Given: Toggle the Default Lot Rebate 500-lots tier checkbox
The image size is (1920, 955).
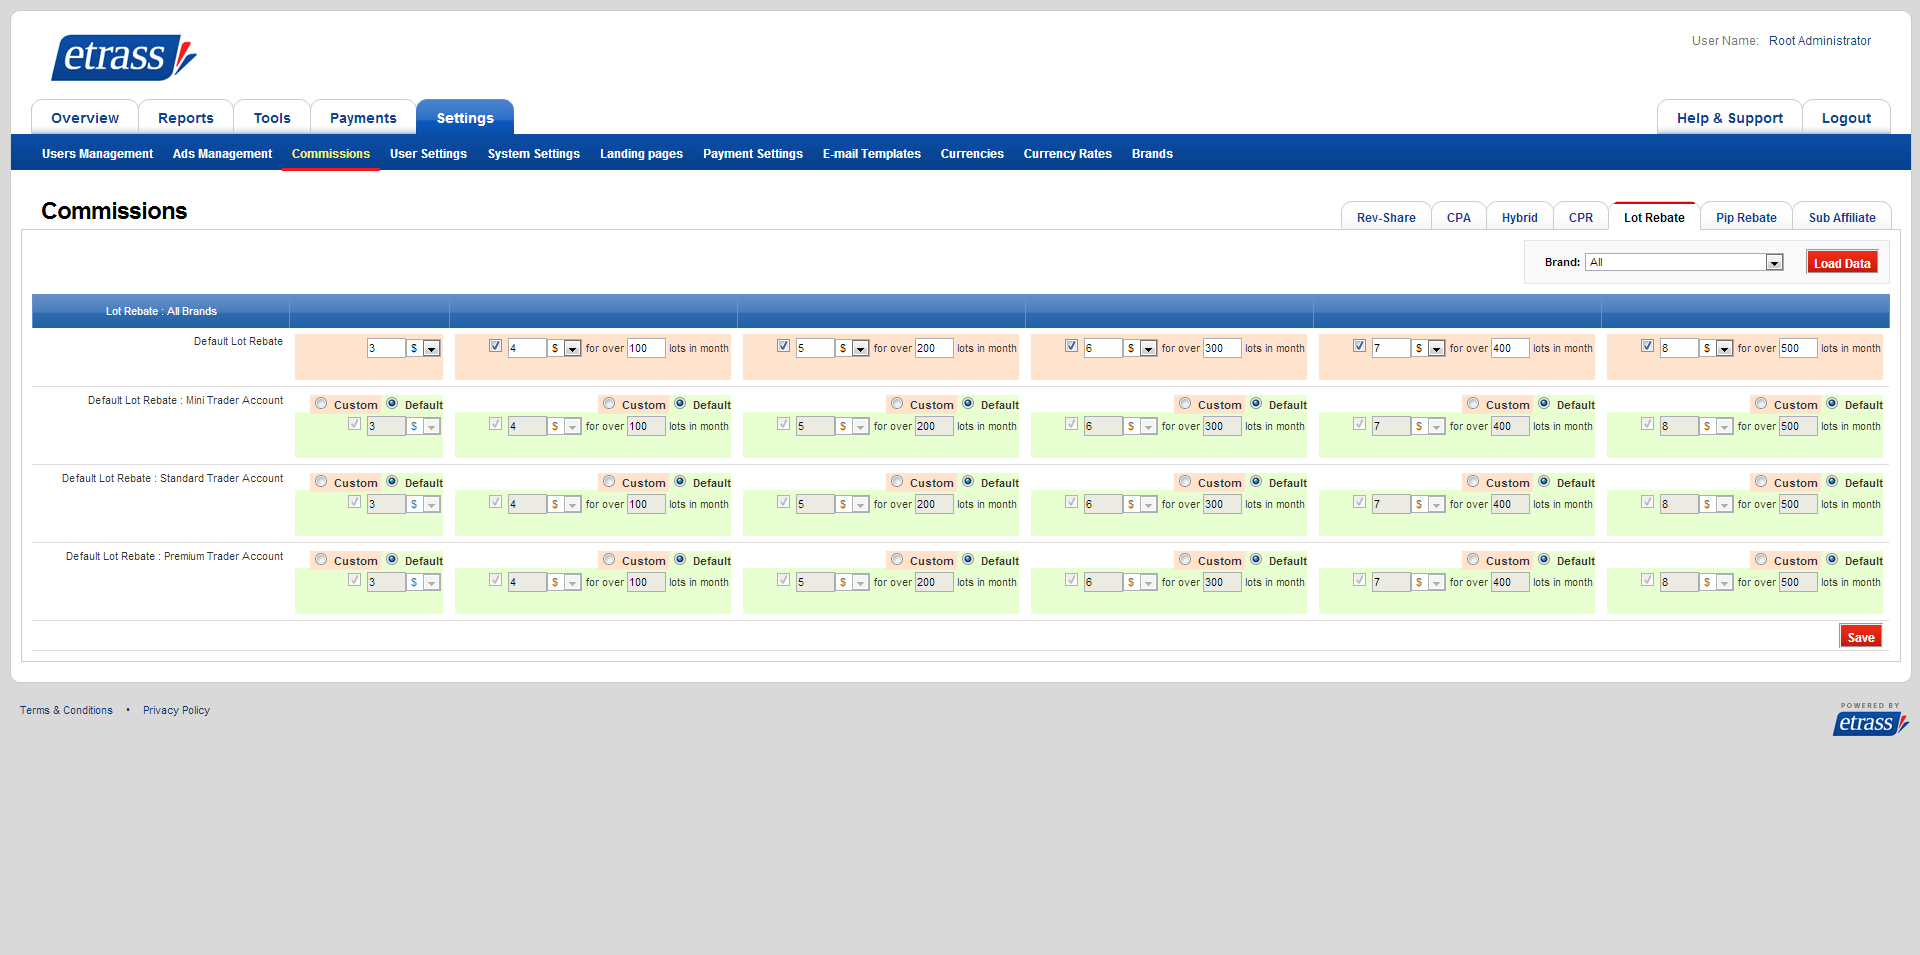Looking at the screenshot, I should 1647,346.
